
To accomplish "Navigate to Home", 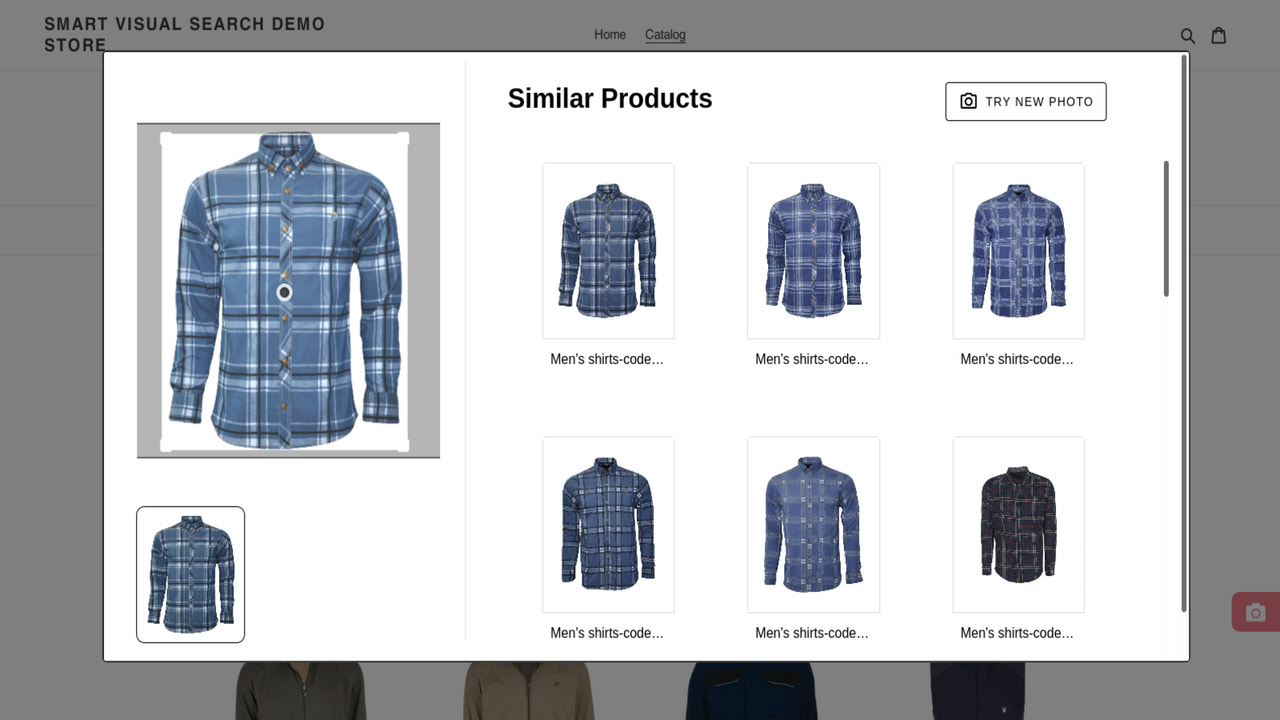I will (x=610, y=34).
